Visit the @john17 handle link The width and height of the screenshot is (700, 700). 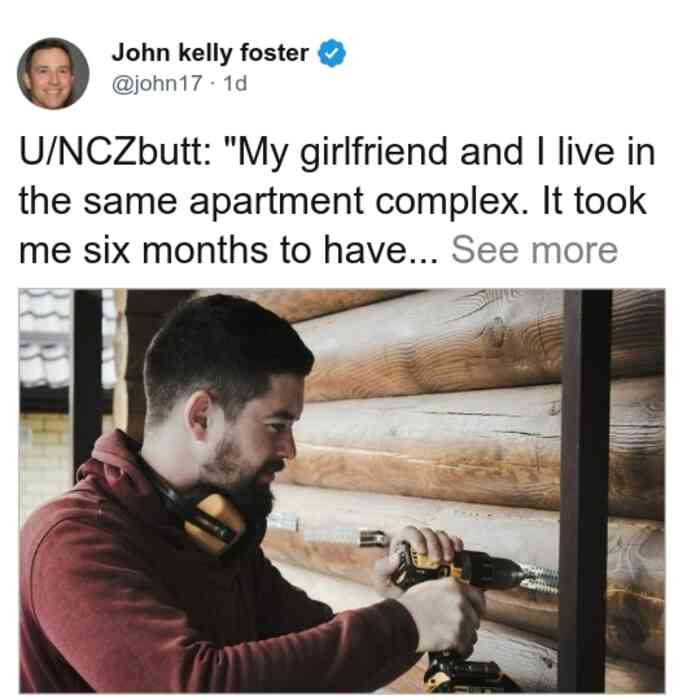[157, 83]
